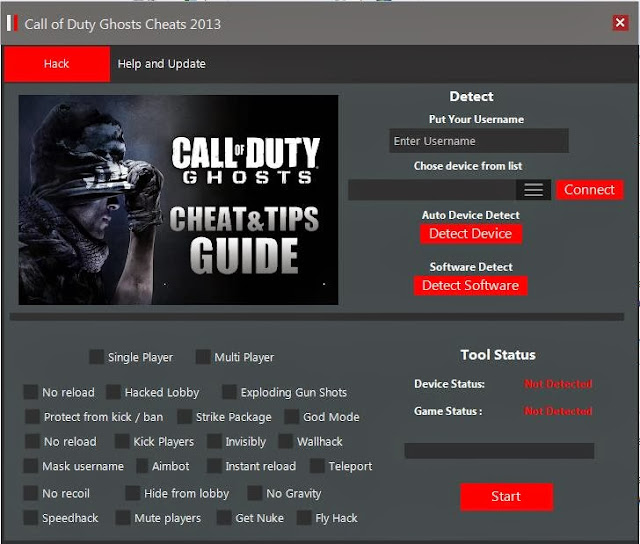The height and width of the screenshot is (544, 640).
Task: Click the Detect Device button
Action: (471, 234)
